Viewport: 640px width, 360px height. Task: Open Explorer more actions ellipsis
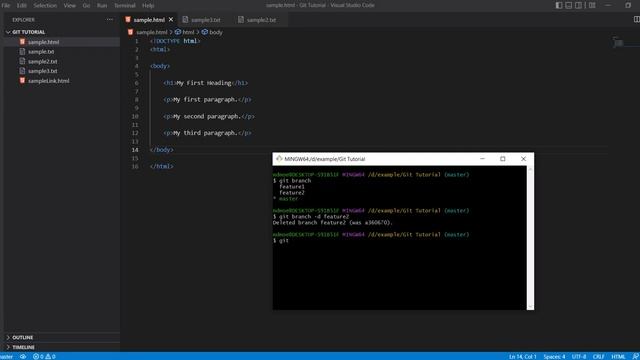tap(110, 19)
